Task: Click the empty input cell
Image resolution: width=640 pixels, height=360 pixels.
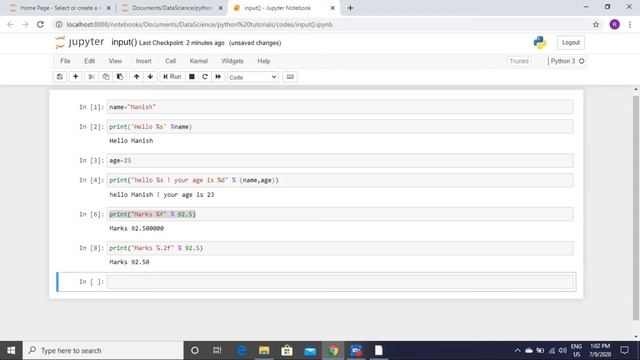Action: coord(340,282)
